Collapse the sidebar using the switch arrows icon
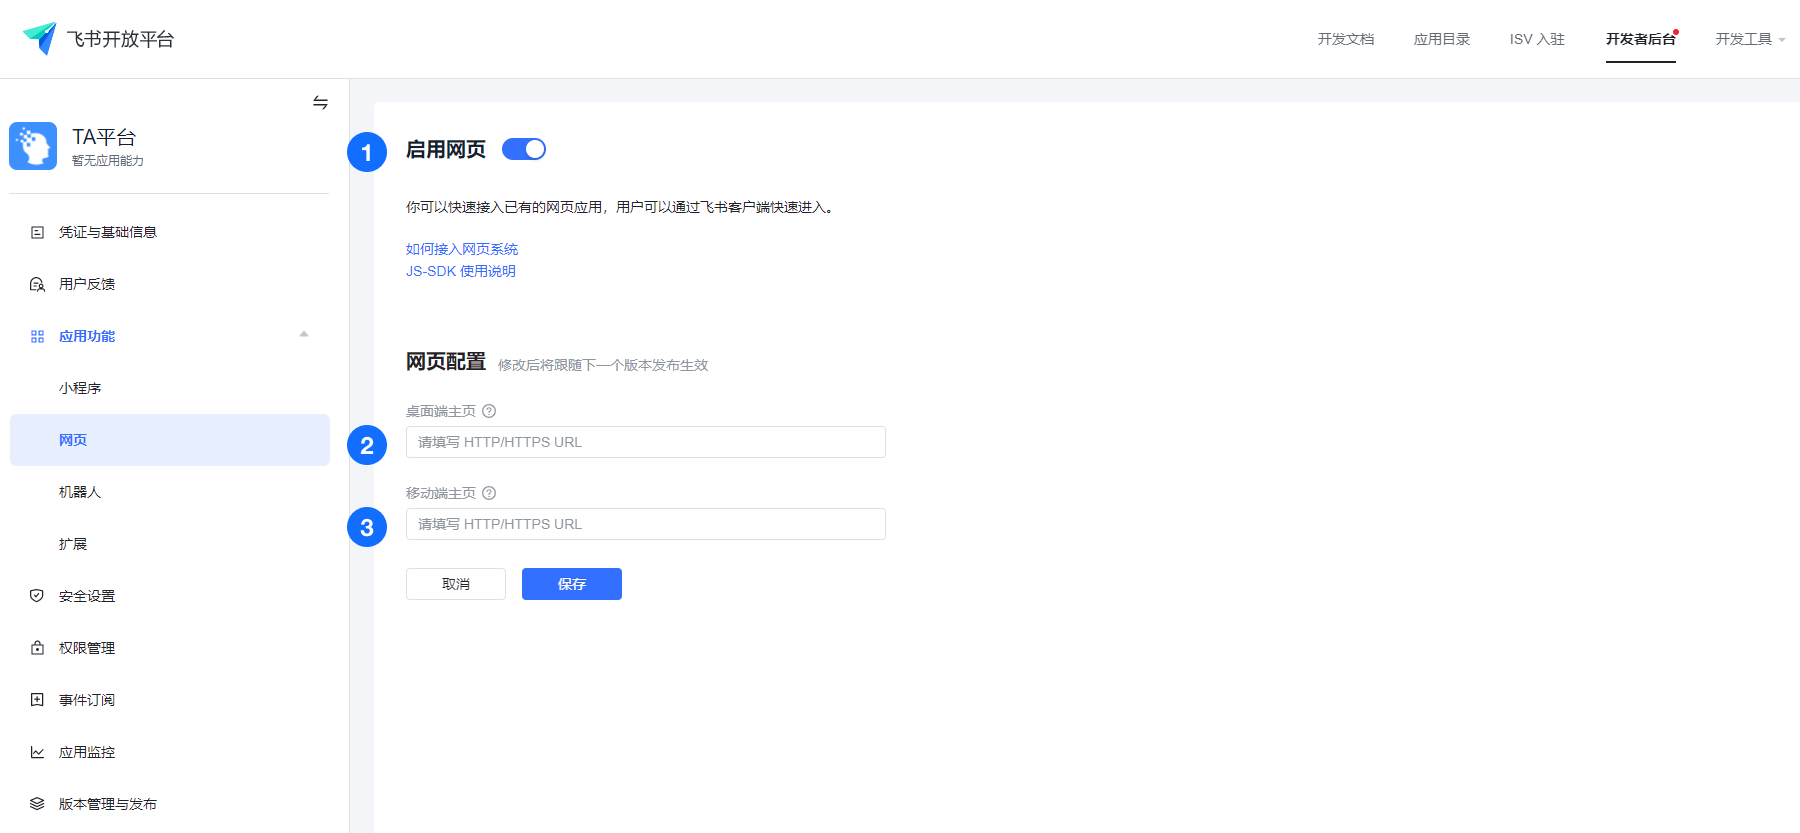 click(320, 102)
